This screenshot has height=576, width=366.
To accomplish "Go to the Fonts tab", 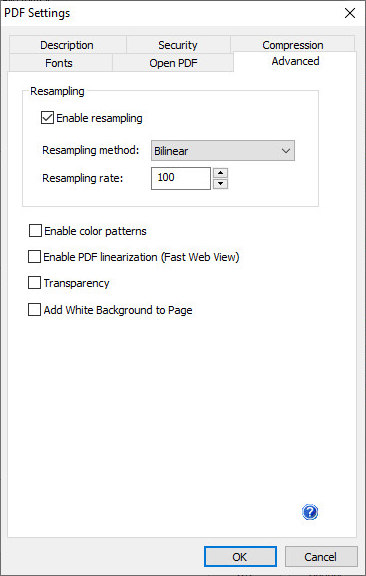I will tap(60, 63).
